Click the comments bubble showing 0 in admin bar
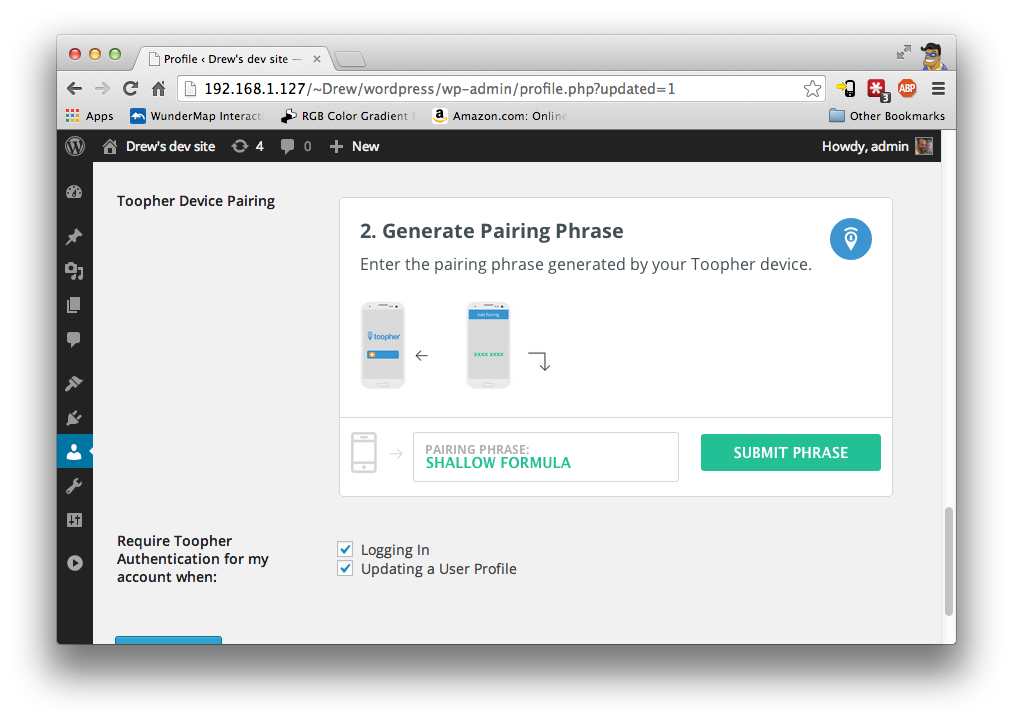Screen dimensions: 1013x723 tap(296, 147)
